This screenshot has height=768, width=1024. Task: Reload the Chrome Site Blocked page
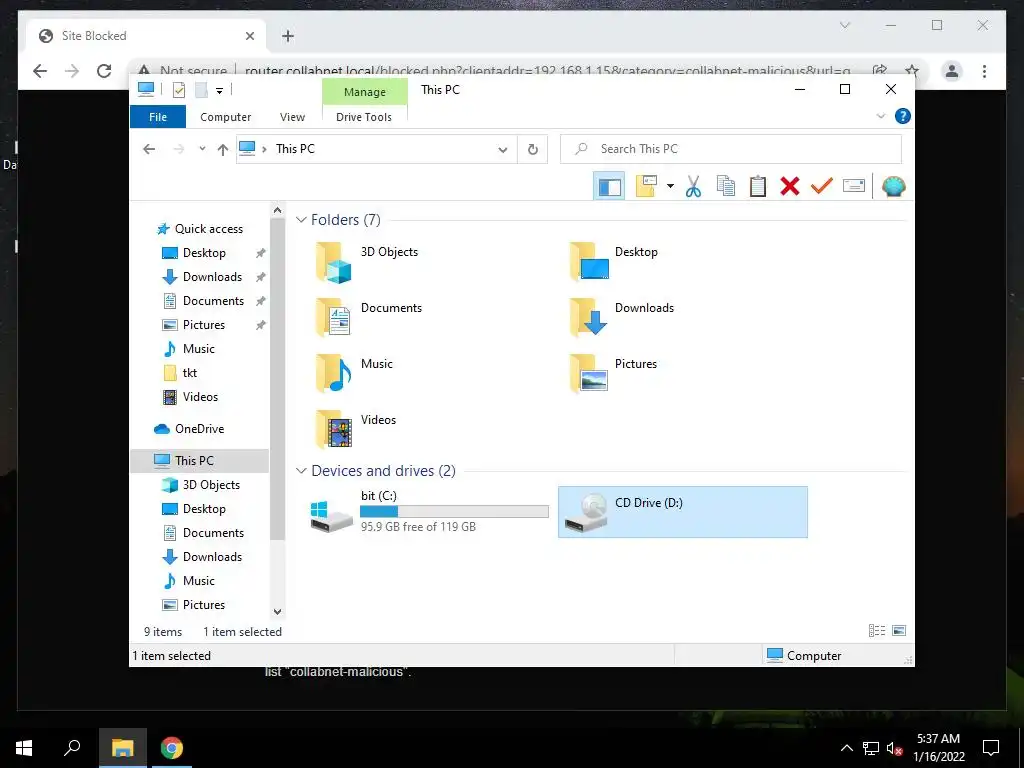[x=104, y=71]
